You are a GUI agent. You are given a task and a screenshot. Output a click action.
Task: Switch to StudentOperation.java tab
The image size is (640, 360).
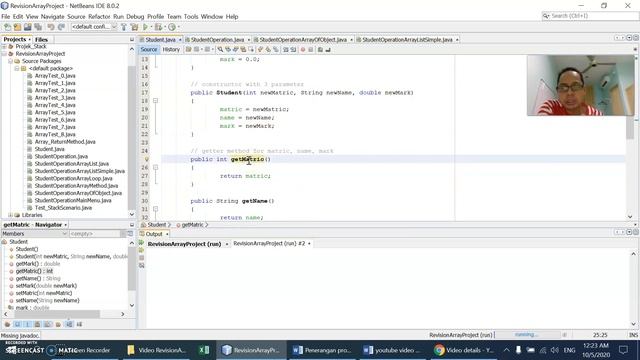coord(217,40)
